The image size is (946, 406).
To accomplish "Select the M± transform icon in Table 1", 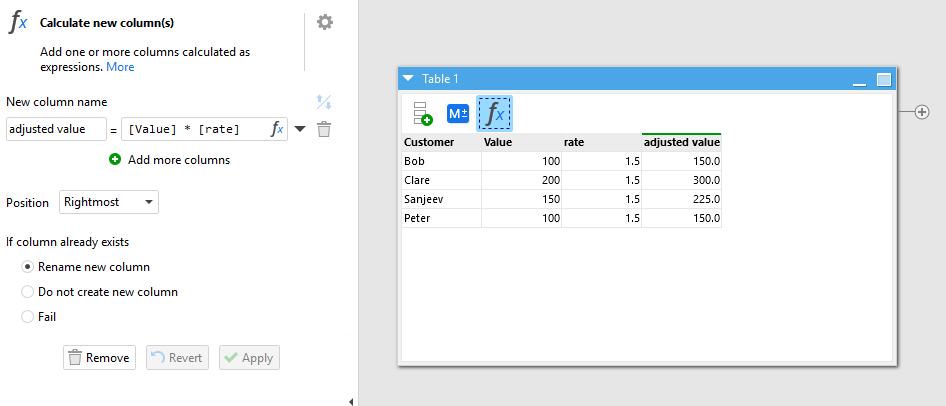I will tap(458, 113).
